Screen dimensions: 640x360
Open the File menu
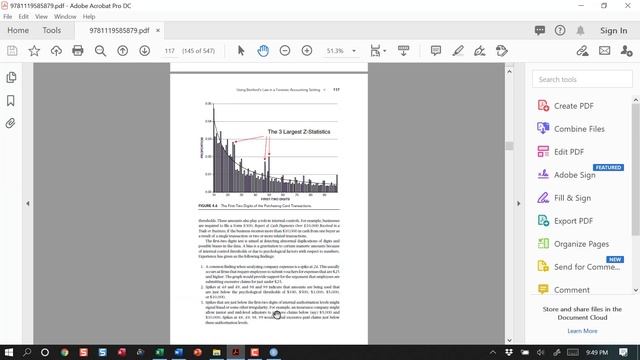click(7, 16)
